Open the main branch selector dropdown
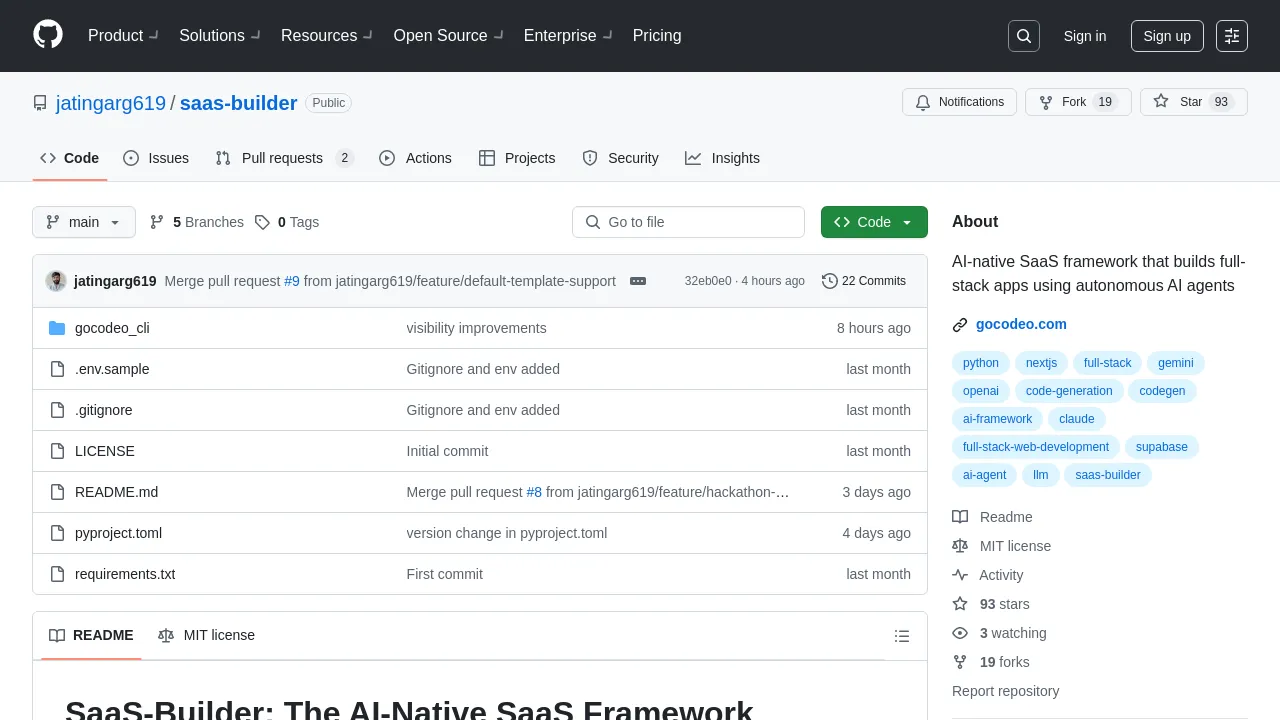Screen dimensions: 1280x720 pos(83,222)
